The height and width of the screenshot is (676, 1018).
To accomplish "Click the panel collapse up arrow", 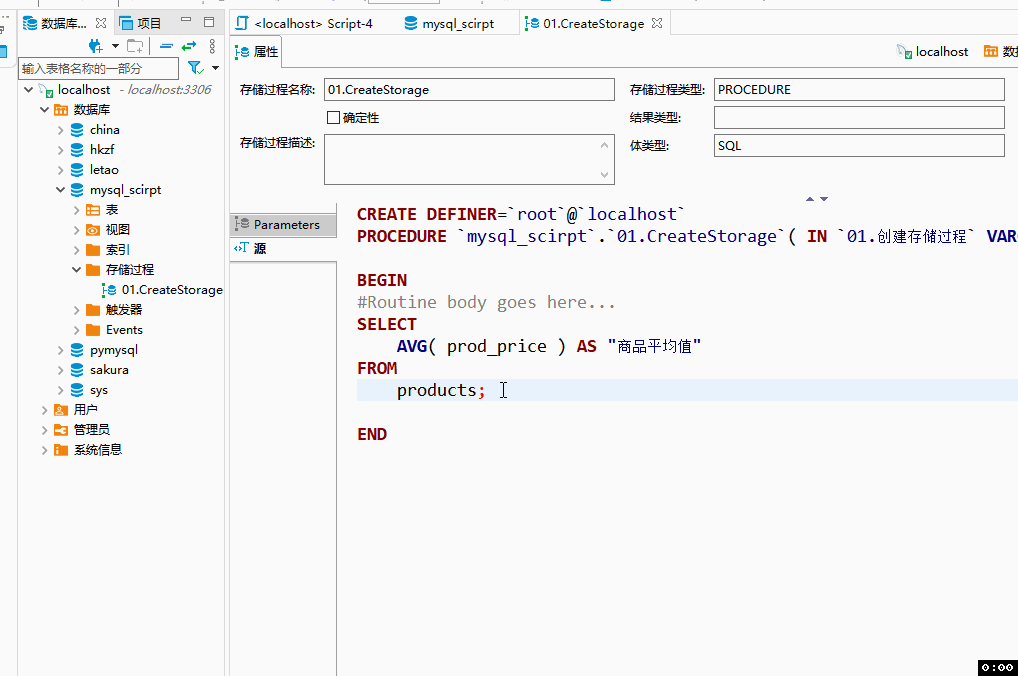I will (810, 199).
